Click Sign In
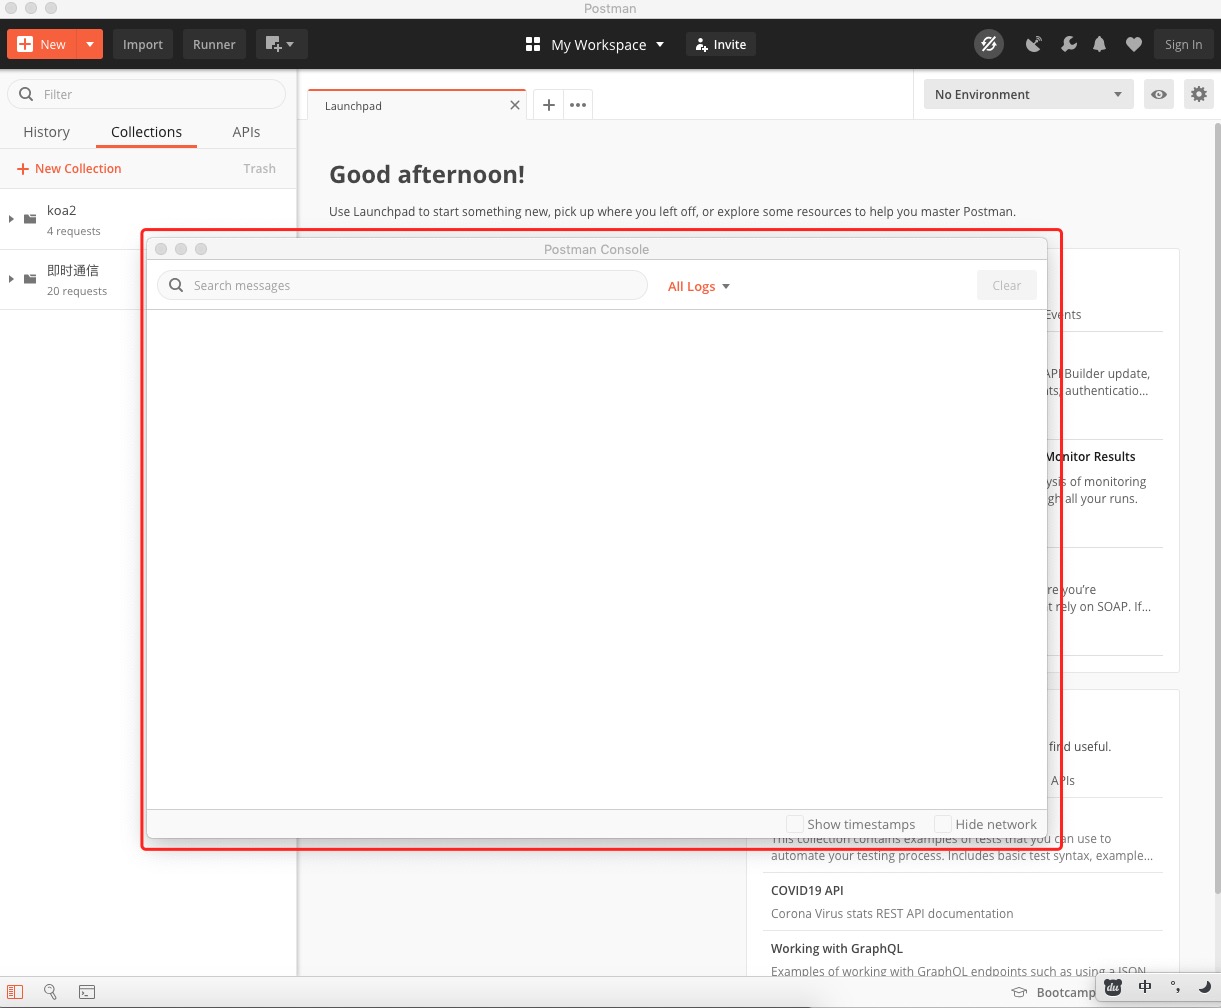1221x1008 pixels. pos(1183,44)
